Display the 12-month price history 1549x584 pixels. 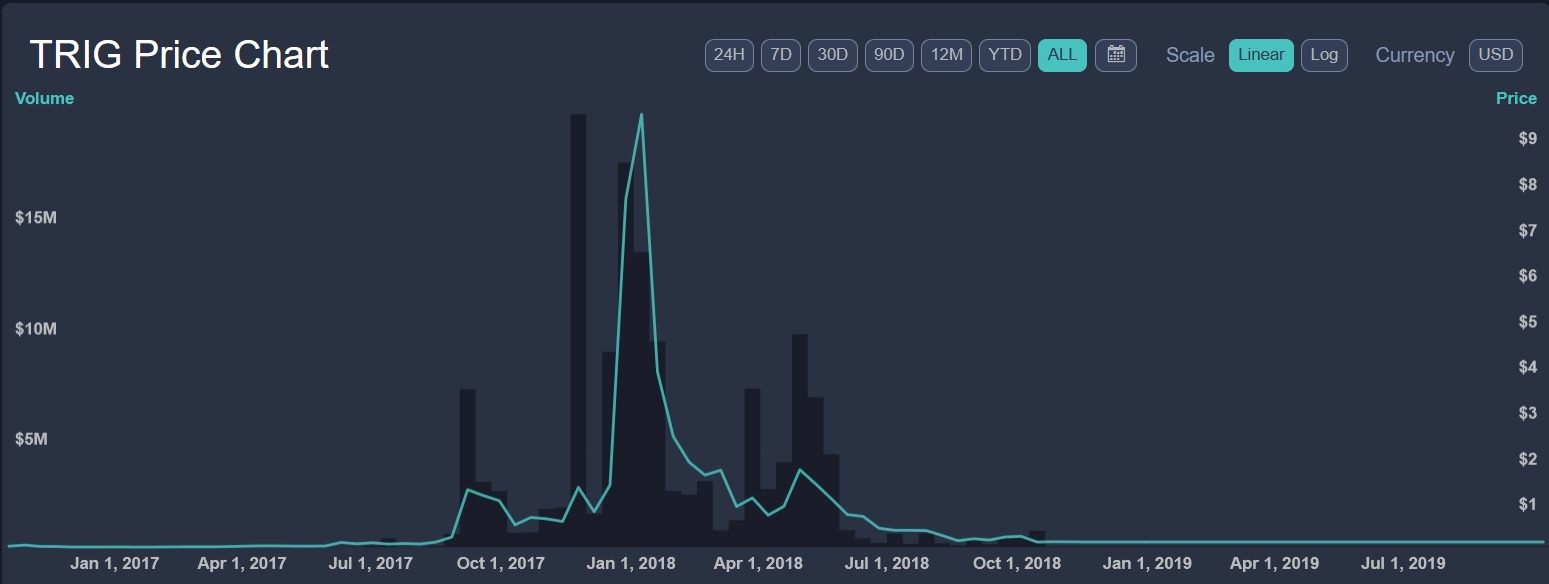pos(945,55)
